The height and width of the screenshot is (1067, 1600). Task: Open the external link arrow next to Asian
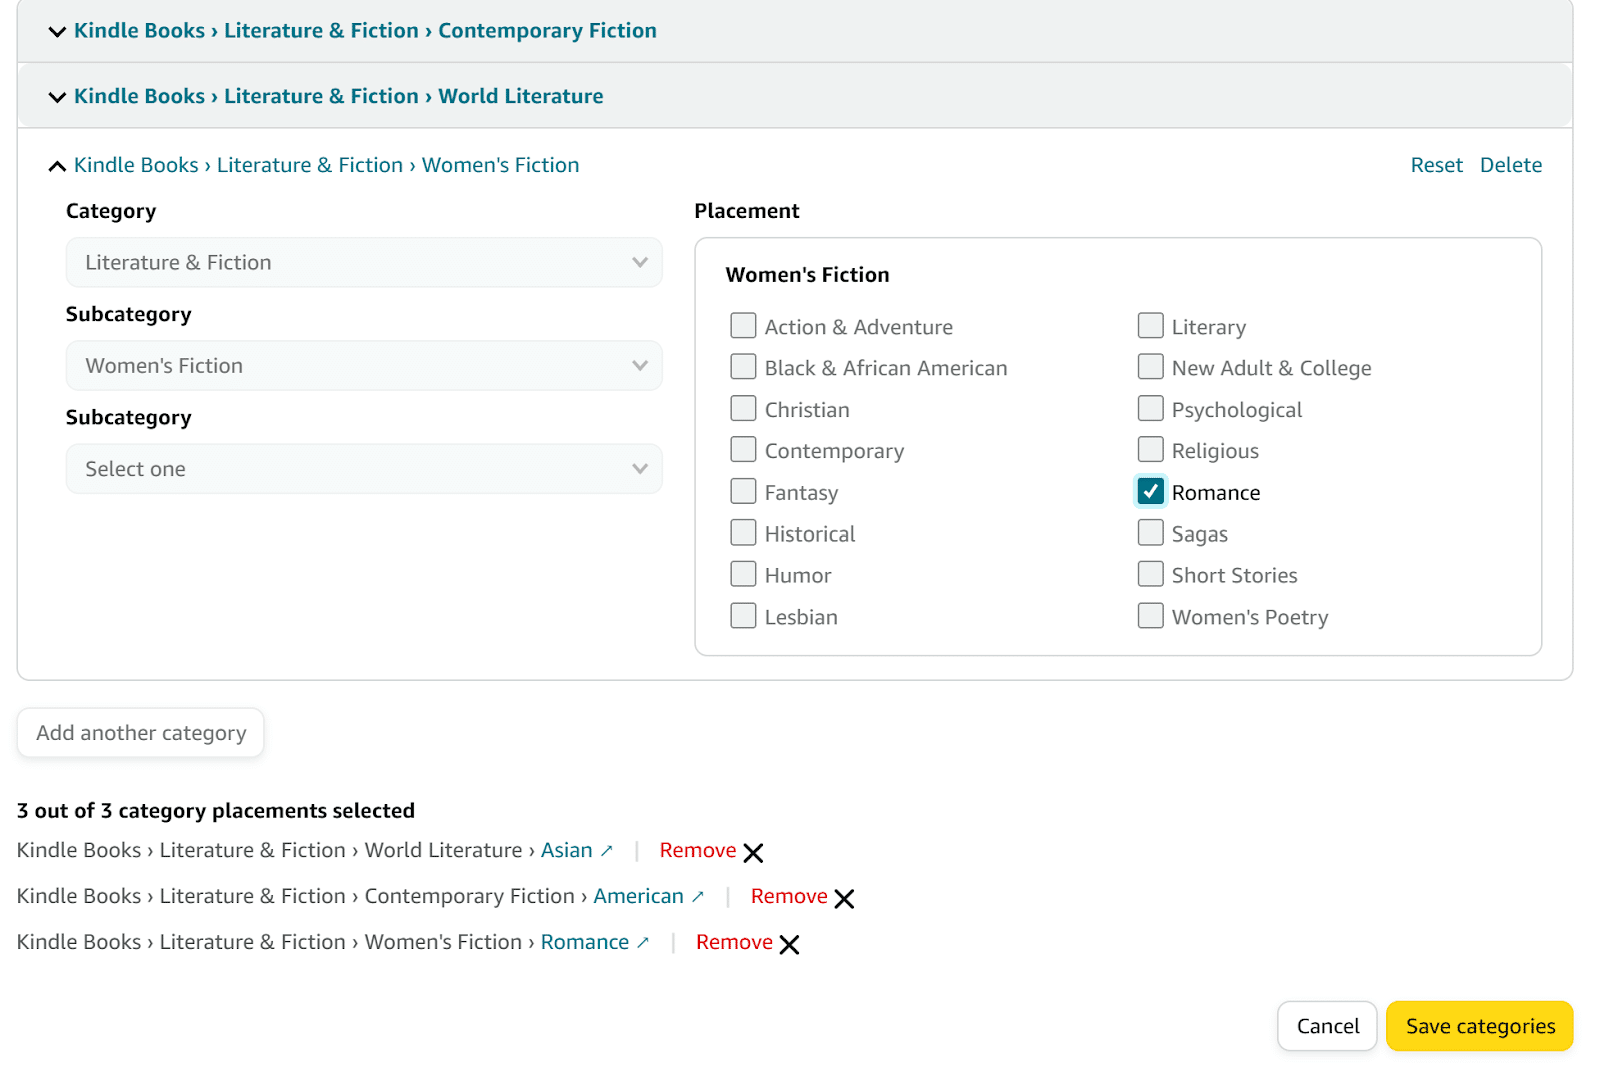pyautogui.click(x=606, y=851)
